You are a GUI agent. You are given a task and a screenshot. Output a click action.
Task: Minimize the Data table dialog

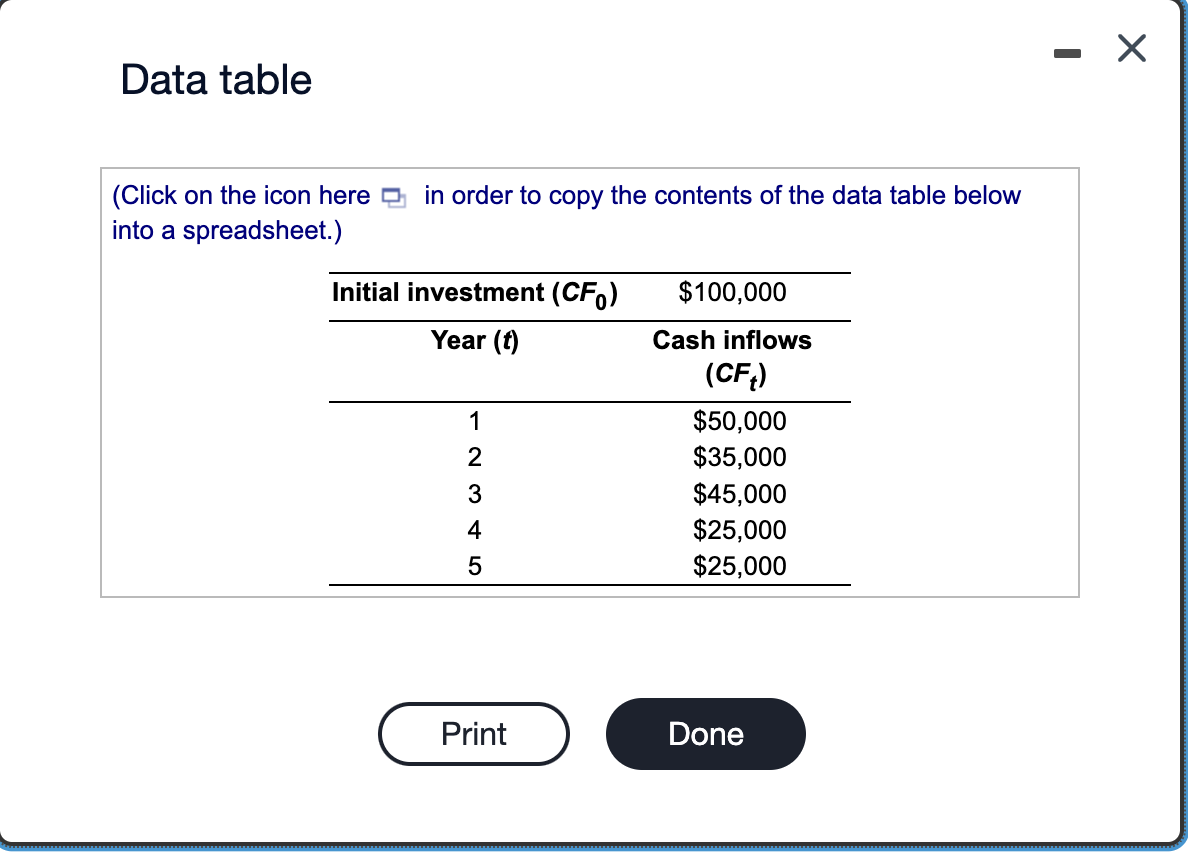click(x=1067, y=54)
